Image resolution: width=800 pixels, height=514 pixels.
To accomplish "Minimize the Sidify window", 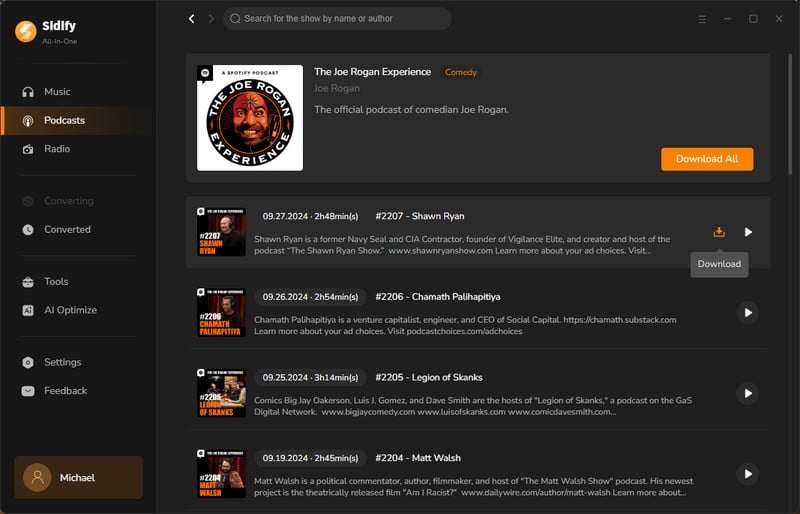I will [728, 19].
